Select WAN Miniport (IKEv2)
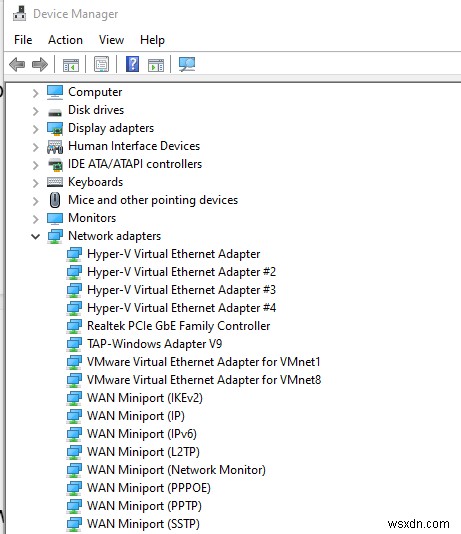 pos(145,398)
